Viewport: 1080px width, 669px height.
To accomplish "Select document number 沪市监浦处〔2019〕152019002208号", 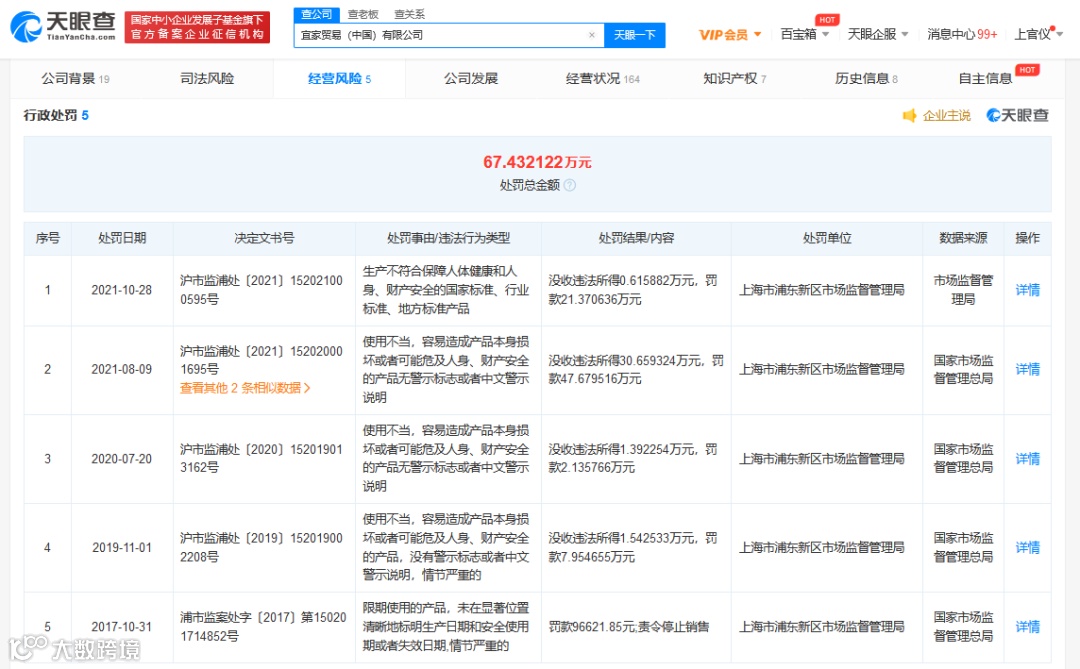I will 262,548.
